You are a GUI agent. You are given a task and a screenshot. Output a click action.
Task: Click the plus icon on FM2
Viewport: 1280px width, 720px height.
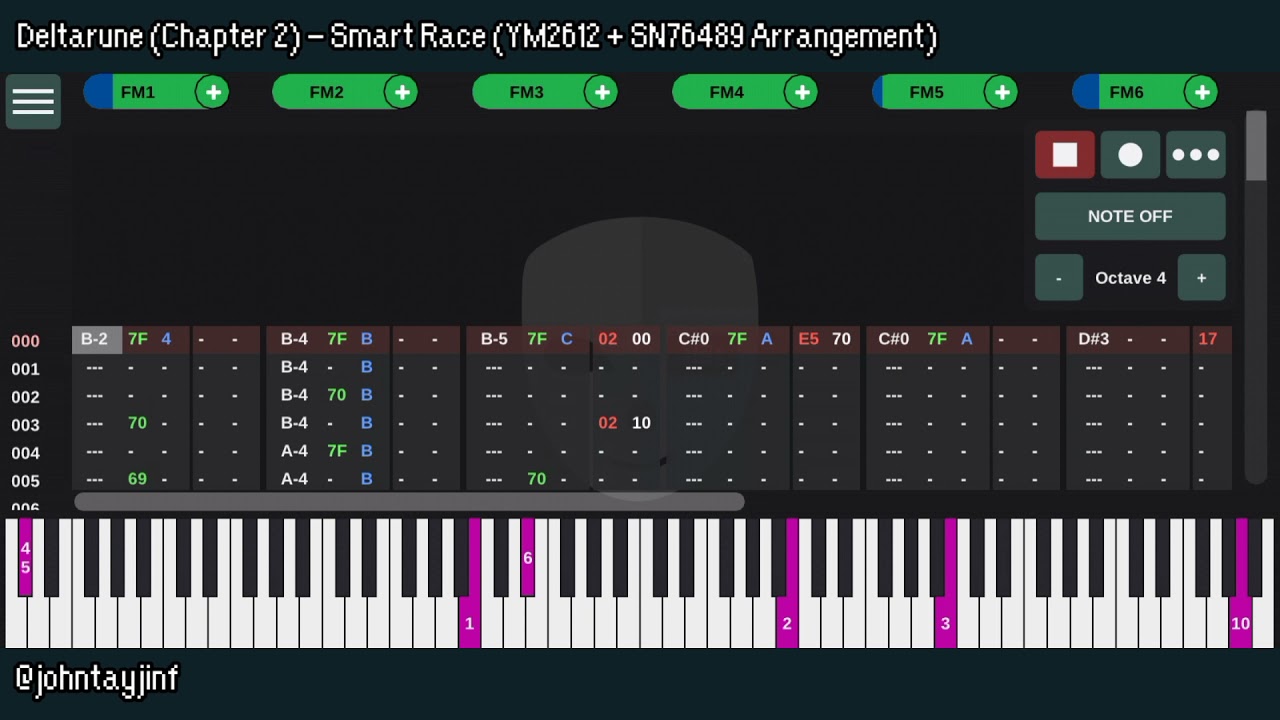tap(402, 92)
